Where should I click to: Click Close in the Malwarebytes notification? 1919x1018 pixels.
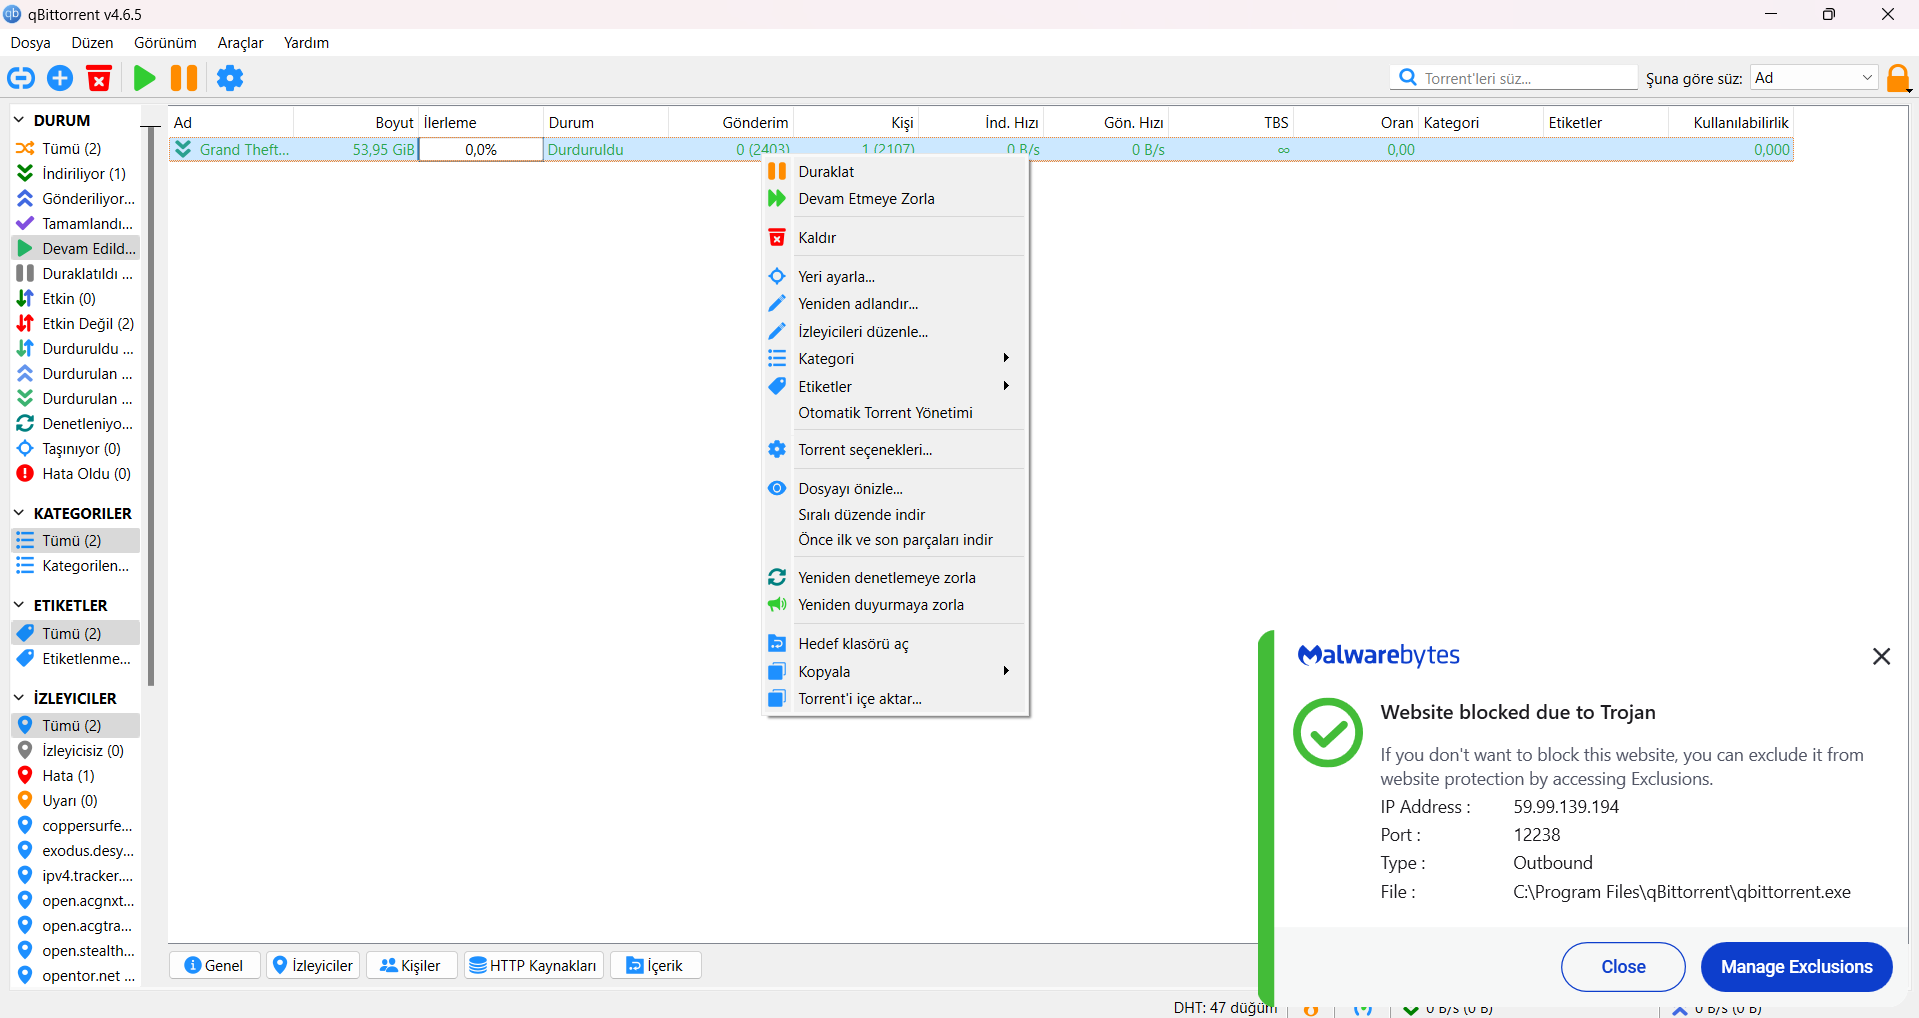pos(1623,967)
